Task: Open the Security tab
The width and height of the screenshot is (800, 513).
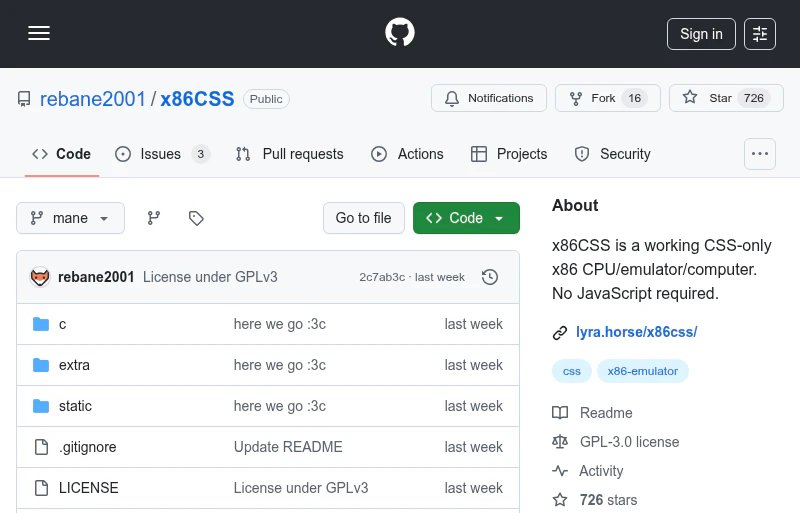Action: (x=612, y=154)
